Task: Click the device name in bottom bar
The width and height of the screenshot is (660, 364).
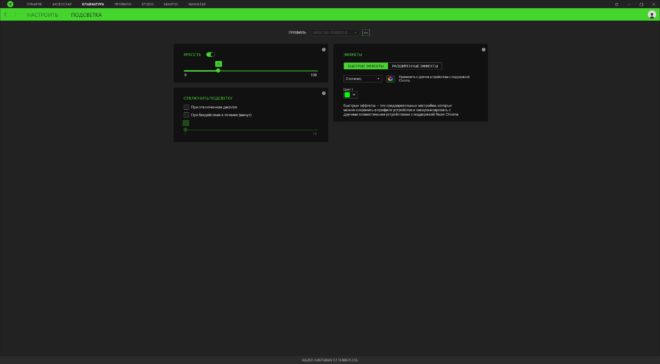Action: tap(330, 360)
